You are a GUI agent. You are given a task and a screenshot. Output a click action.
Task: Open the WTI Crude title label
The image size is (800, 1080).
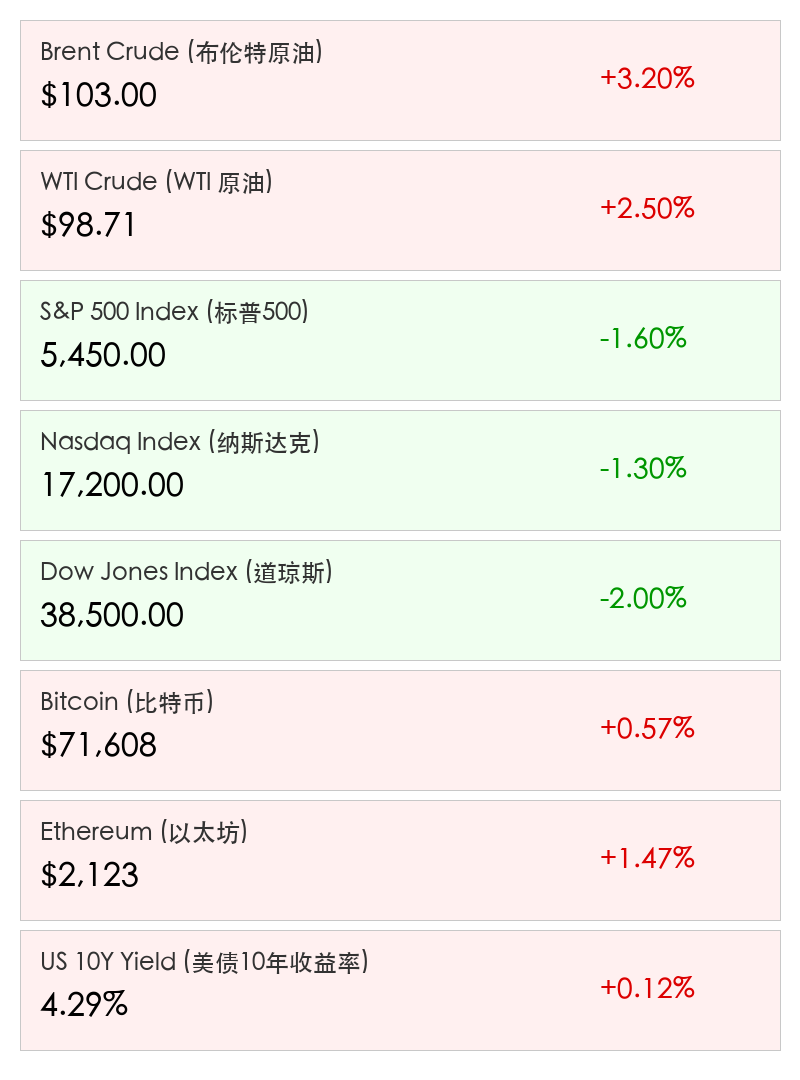156,182
